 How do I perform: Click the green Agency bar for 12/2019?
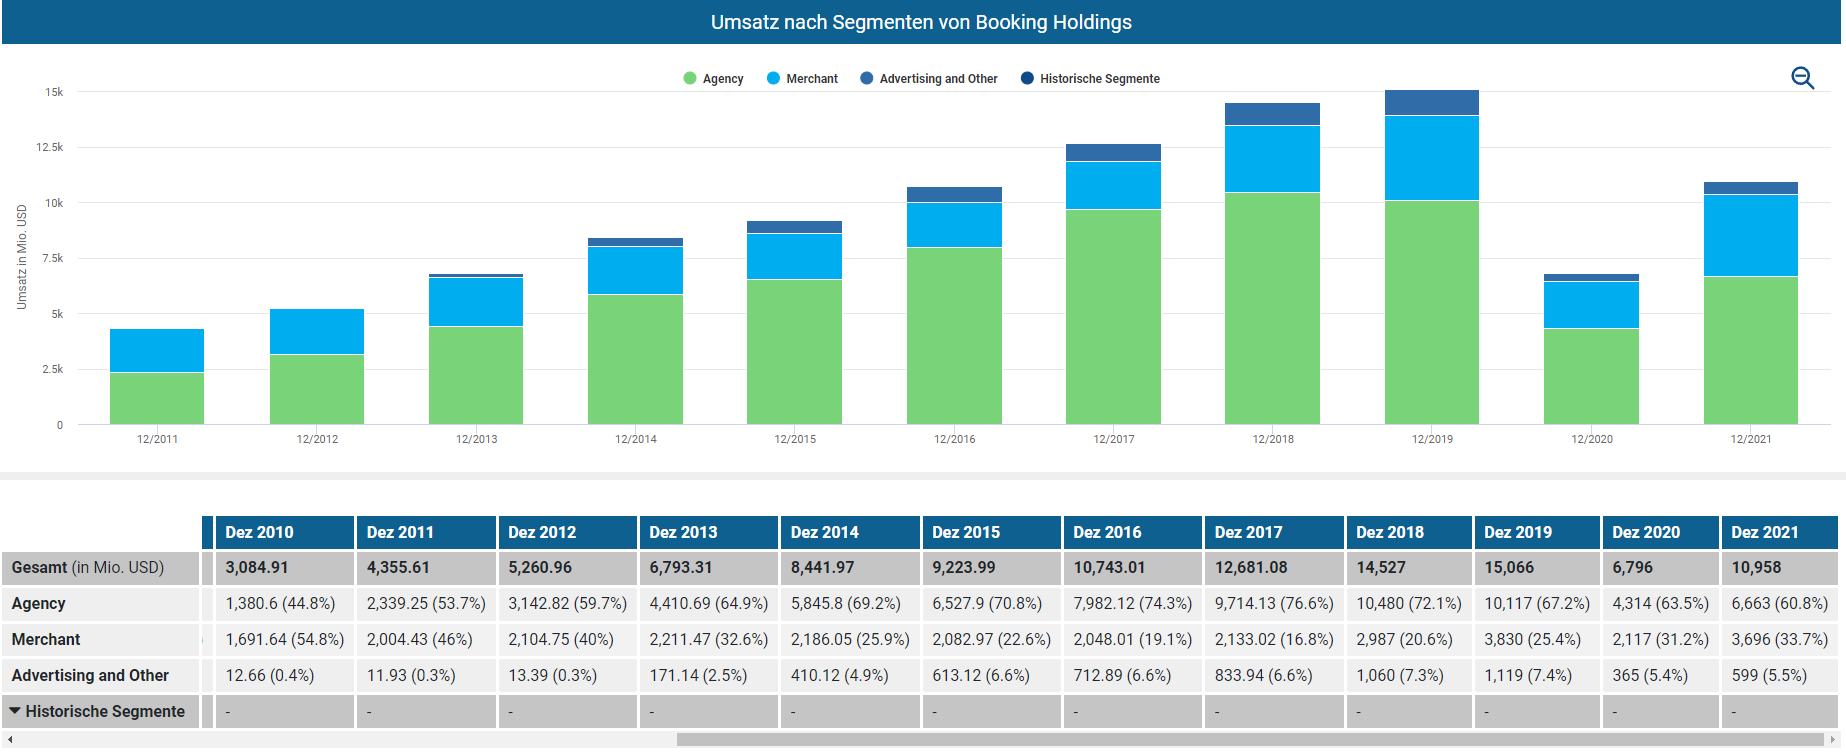pos(1431,312)
